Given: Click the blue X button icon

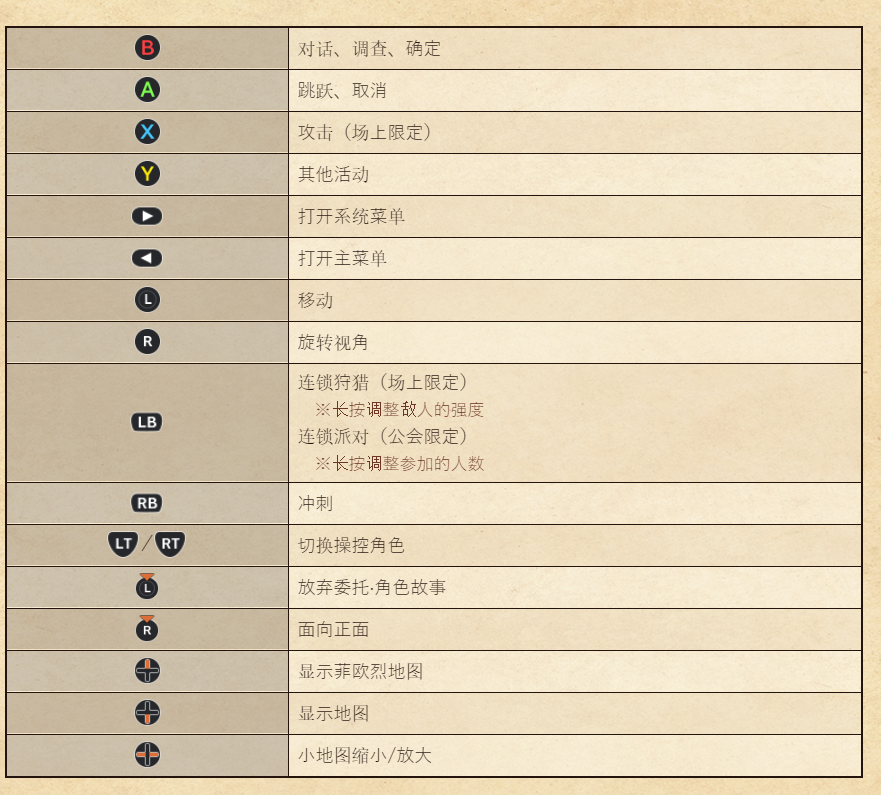Looking at the screenshot, I should pos(147,132).
